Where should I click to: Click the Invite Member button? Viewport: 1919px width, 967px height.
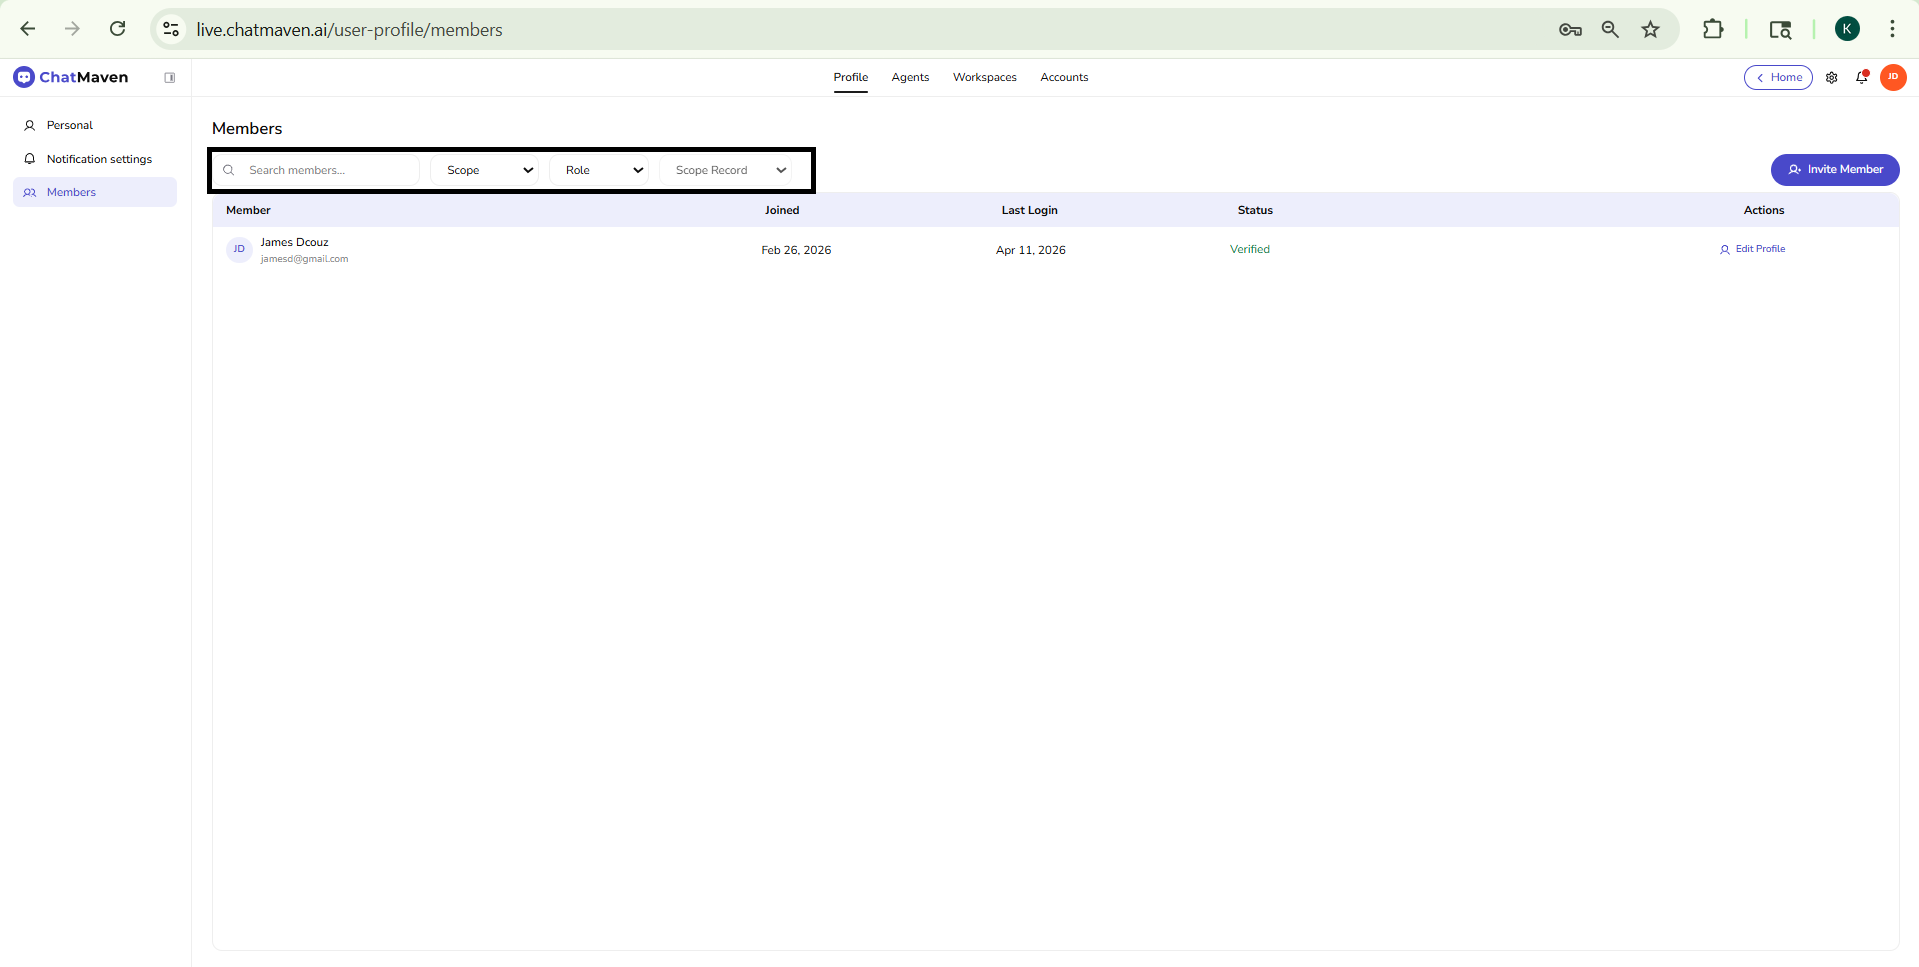point(1834,170)
